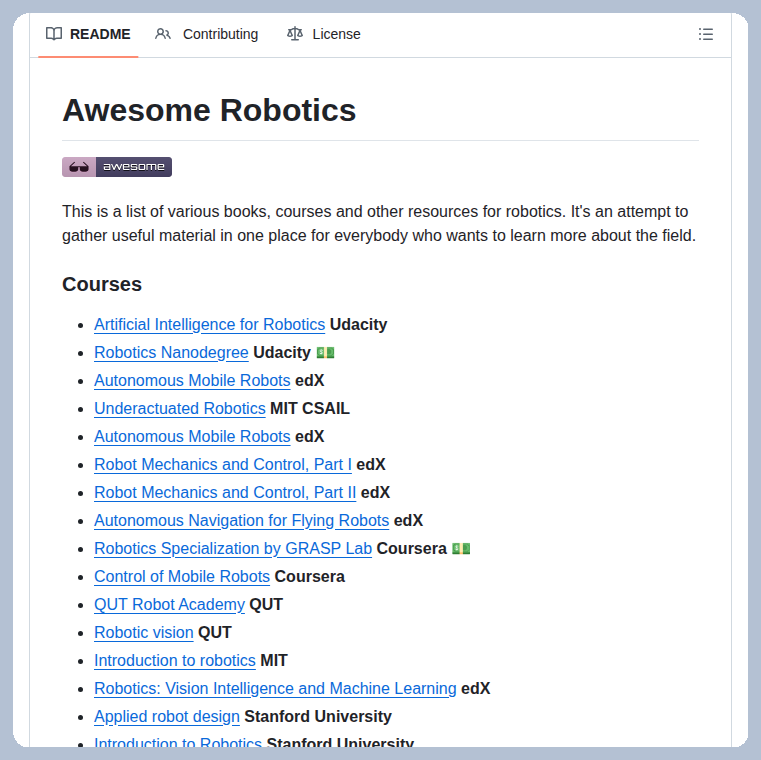Open the Contributing tab
The width and height of the screenshot is (761, 760).
click(x=207, y=34)
